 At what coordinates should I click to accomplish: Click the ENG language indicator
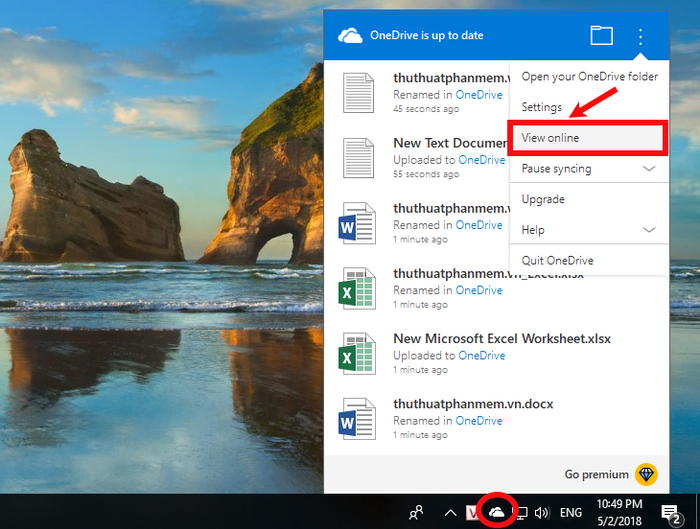pos(571,512)
